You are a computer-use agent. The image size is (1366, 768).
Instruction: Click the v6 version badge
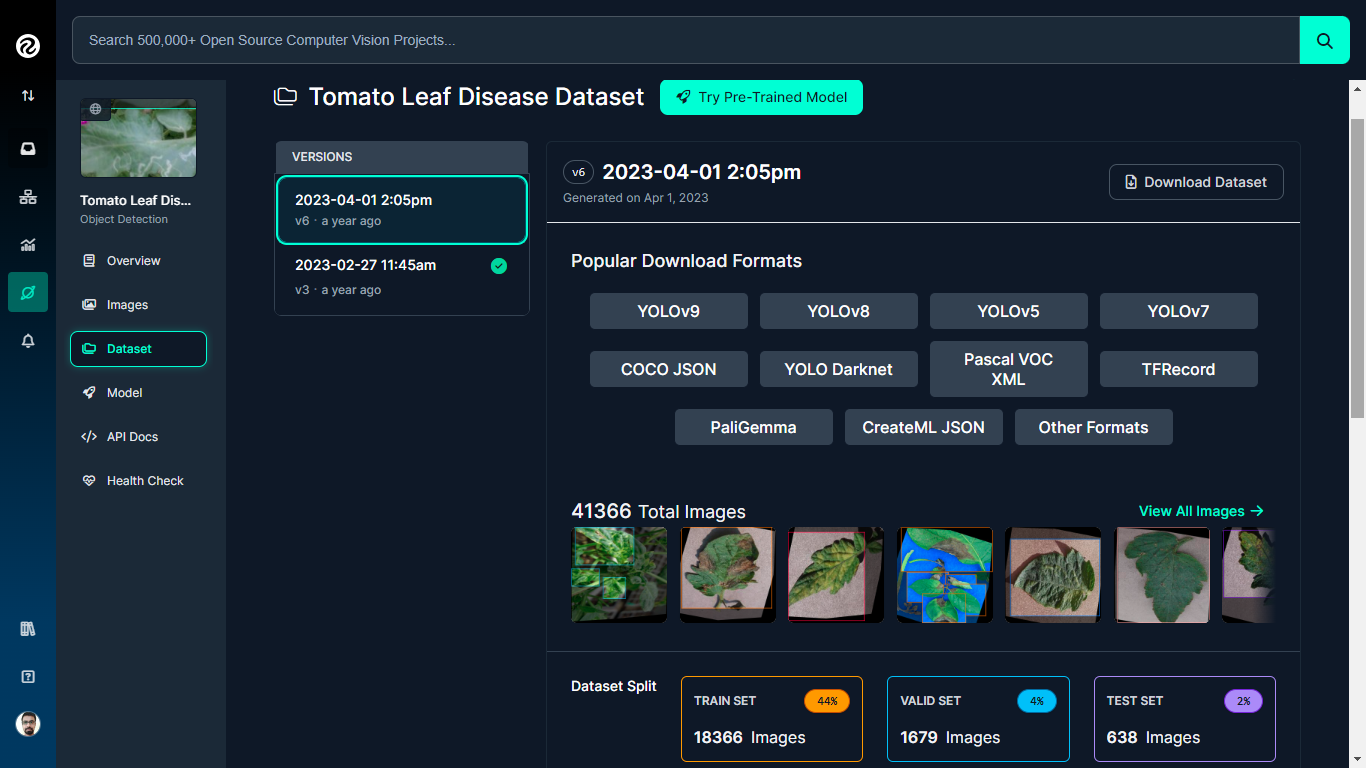click(x=578, y=173)
